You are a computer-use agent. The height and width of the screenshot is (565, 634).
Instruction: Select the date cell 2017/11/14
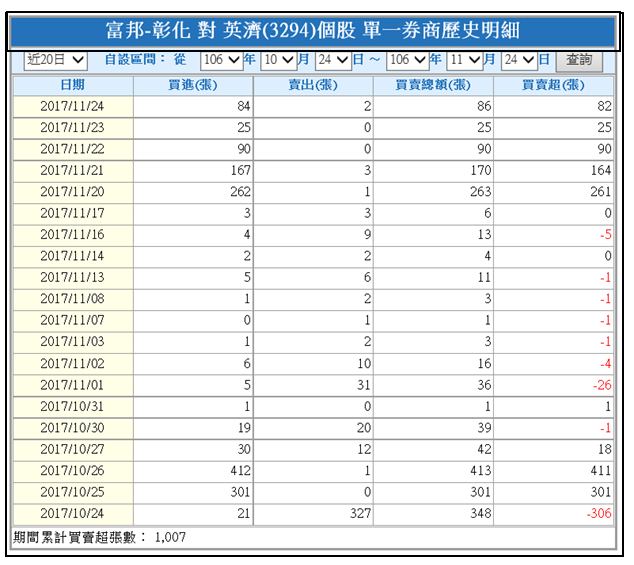point(73,256)
